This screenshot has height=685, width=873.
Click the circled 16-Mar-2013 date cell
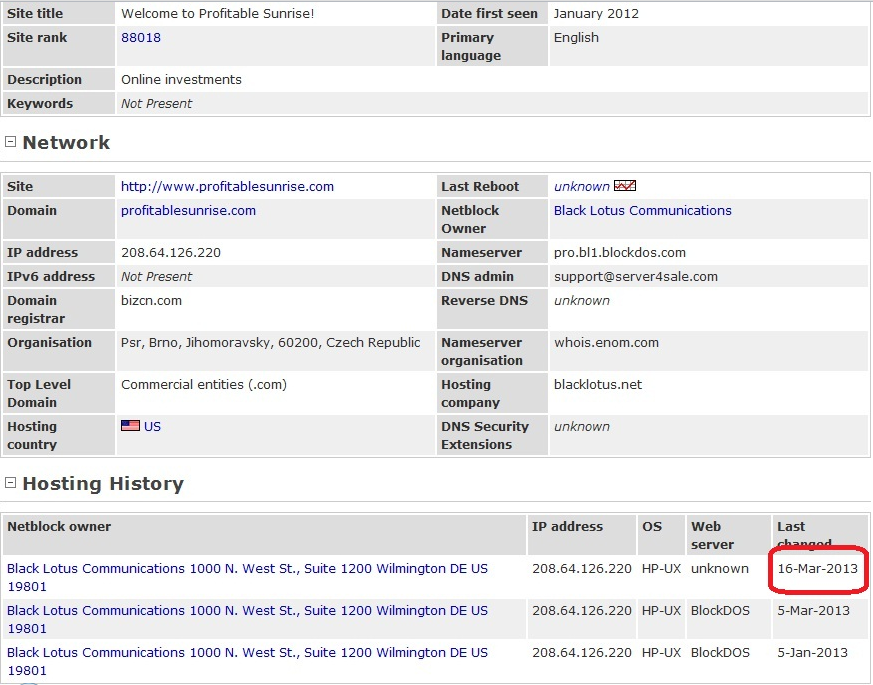click(x=816, y=569)
